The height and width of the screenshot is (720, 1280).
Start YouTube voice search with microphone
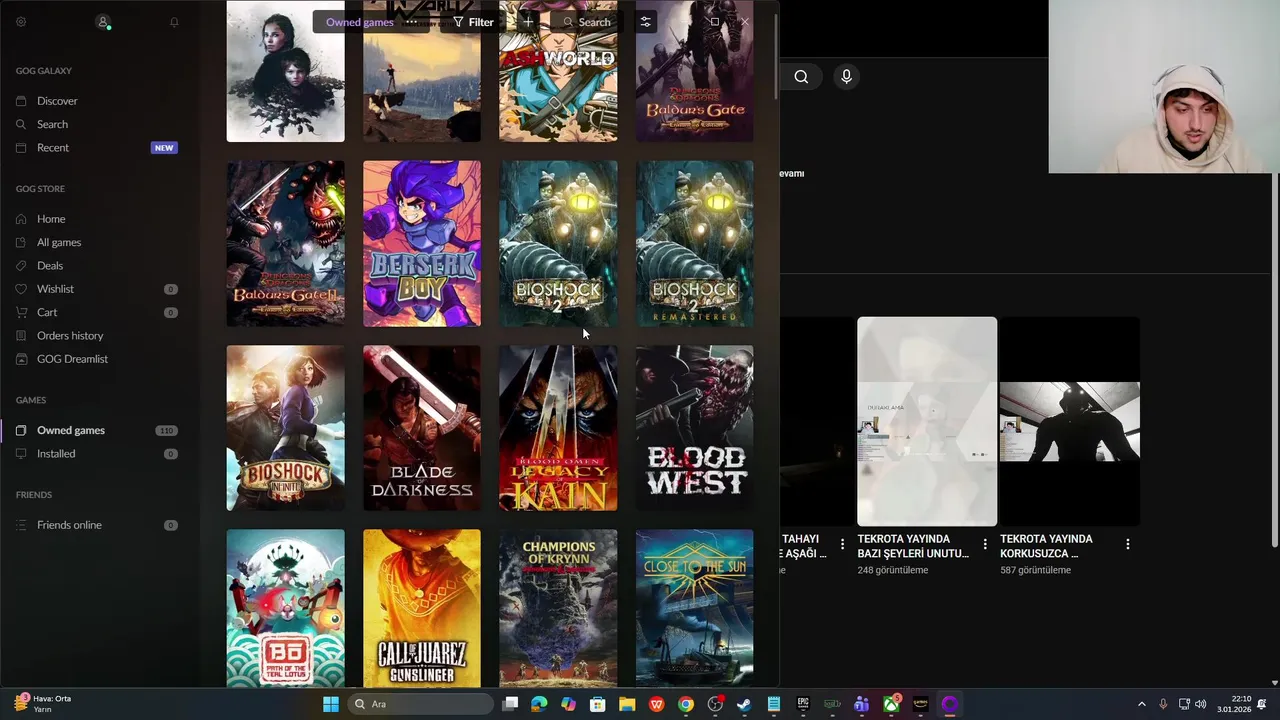click(x=846, y=77)
